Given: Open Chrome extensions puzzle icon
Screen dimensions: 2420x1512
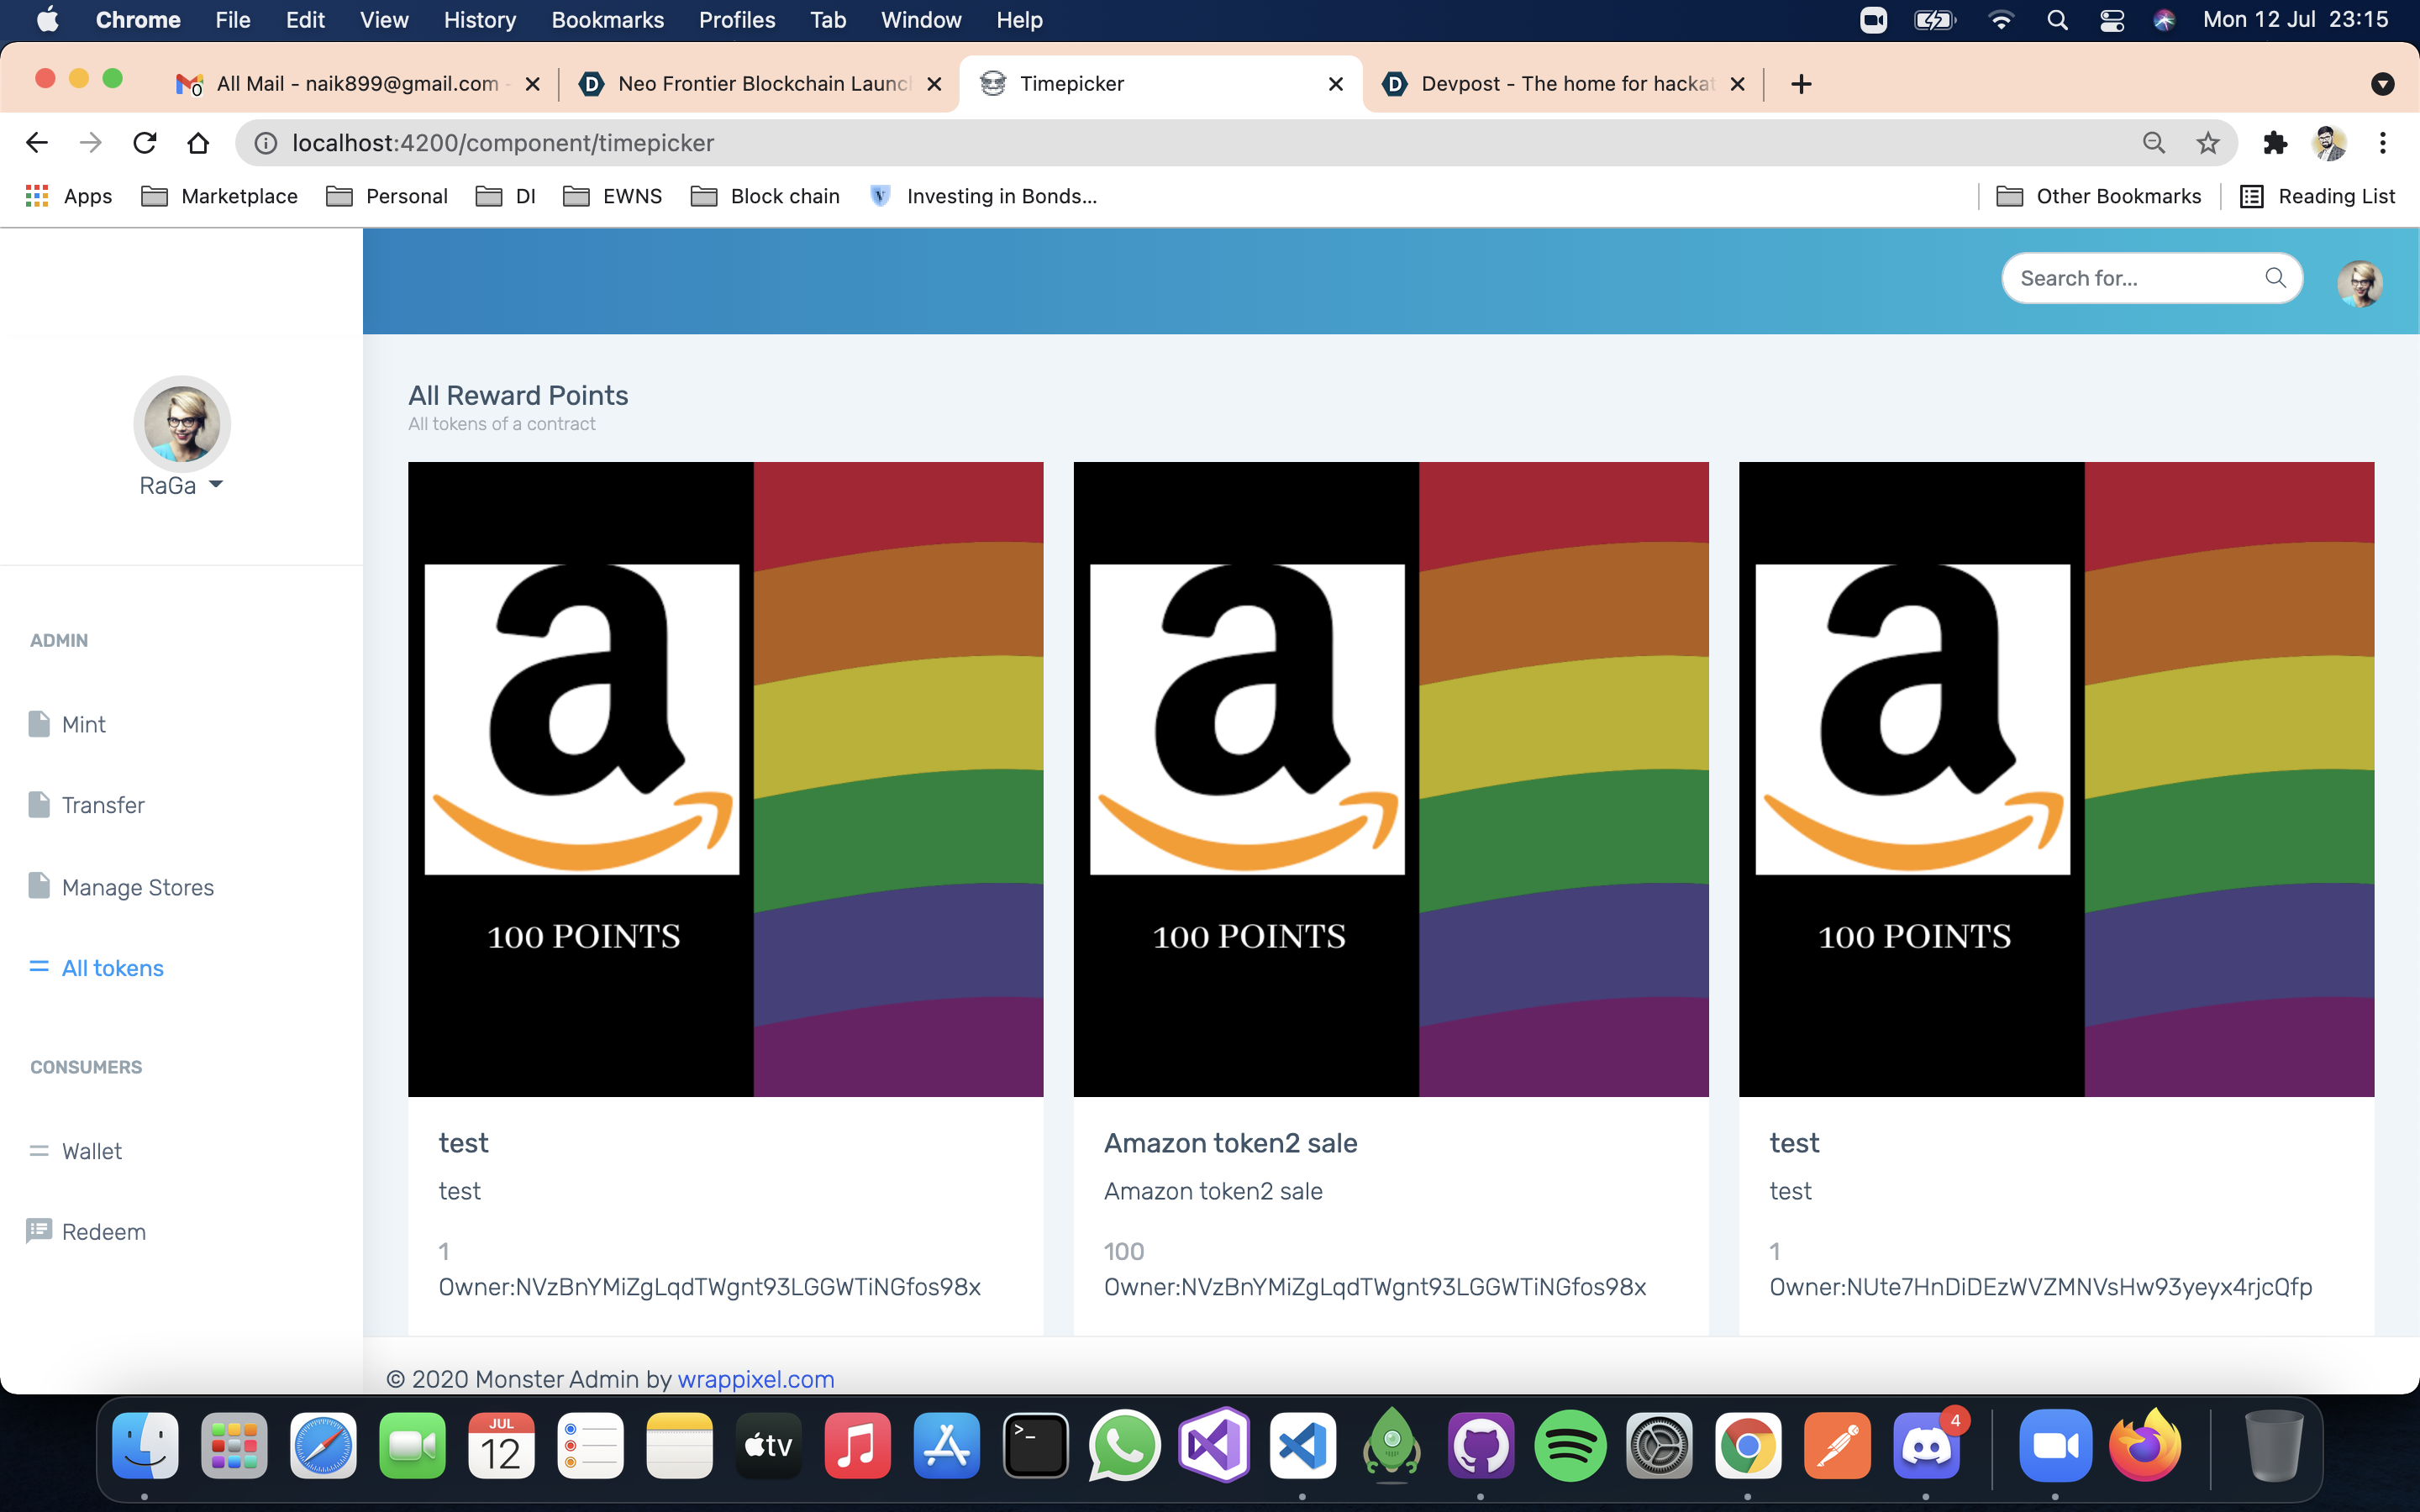Looking at the screenshot, I should [x=2275, y=143].
